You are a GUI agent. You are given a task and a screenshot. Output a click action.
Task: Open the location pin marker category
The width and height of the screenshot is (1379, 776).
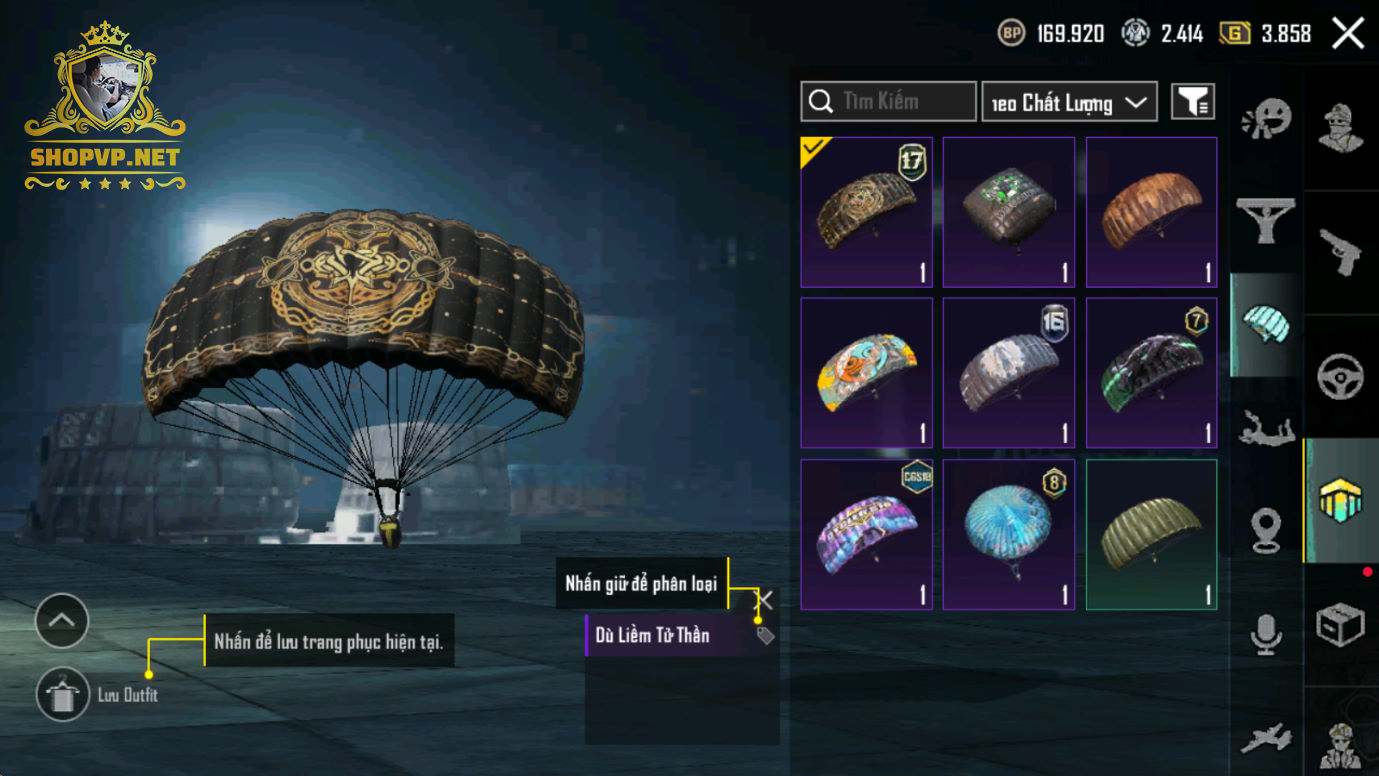point(1266,530)
